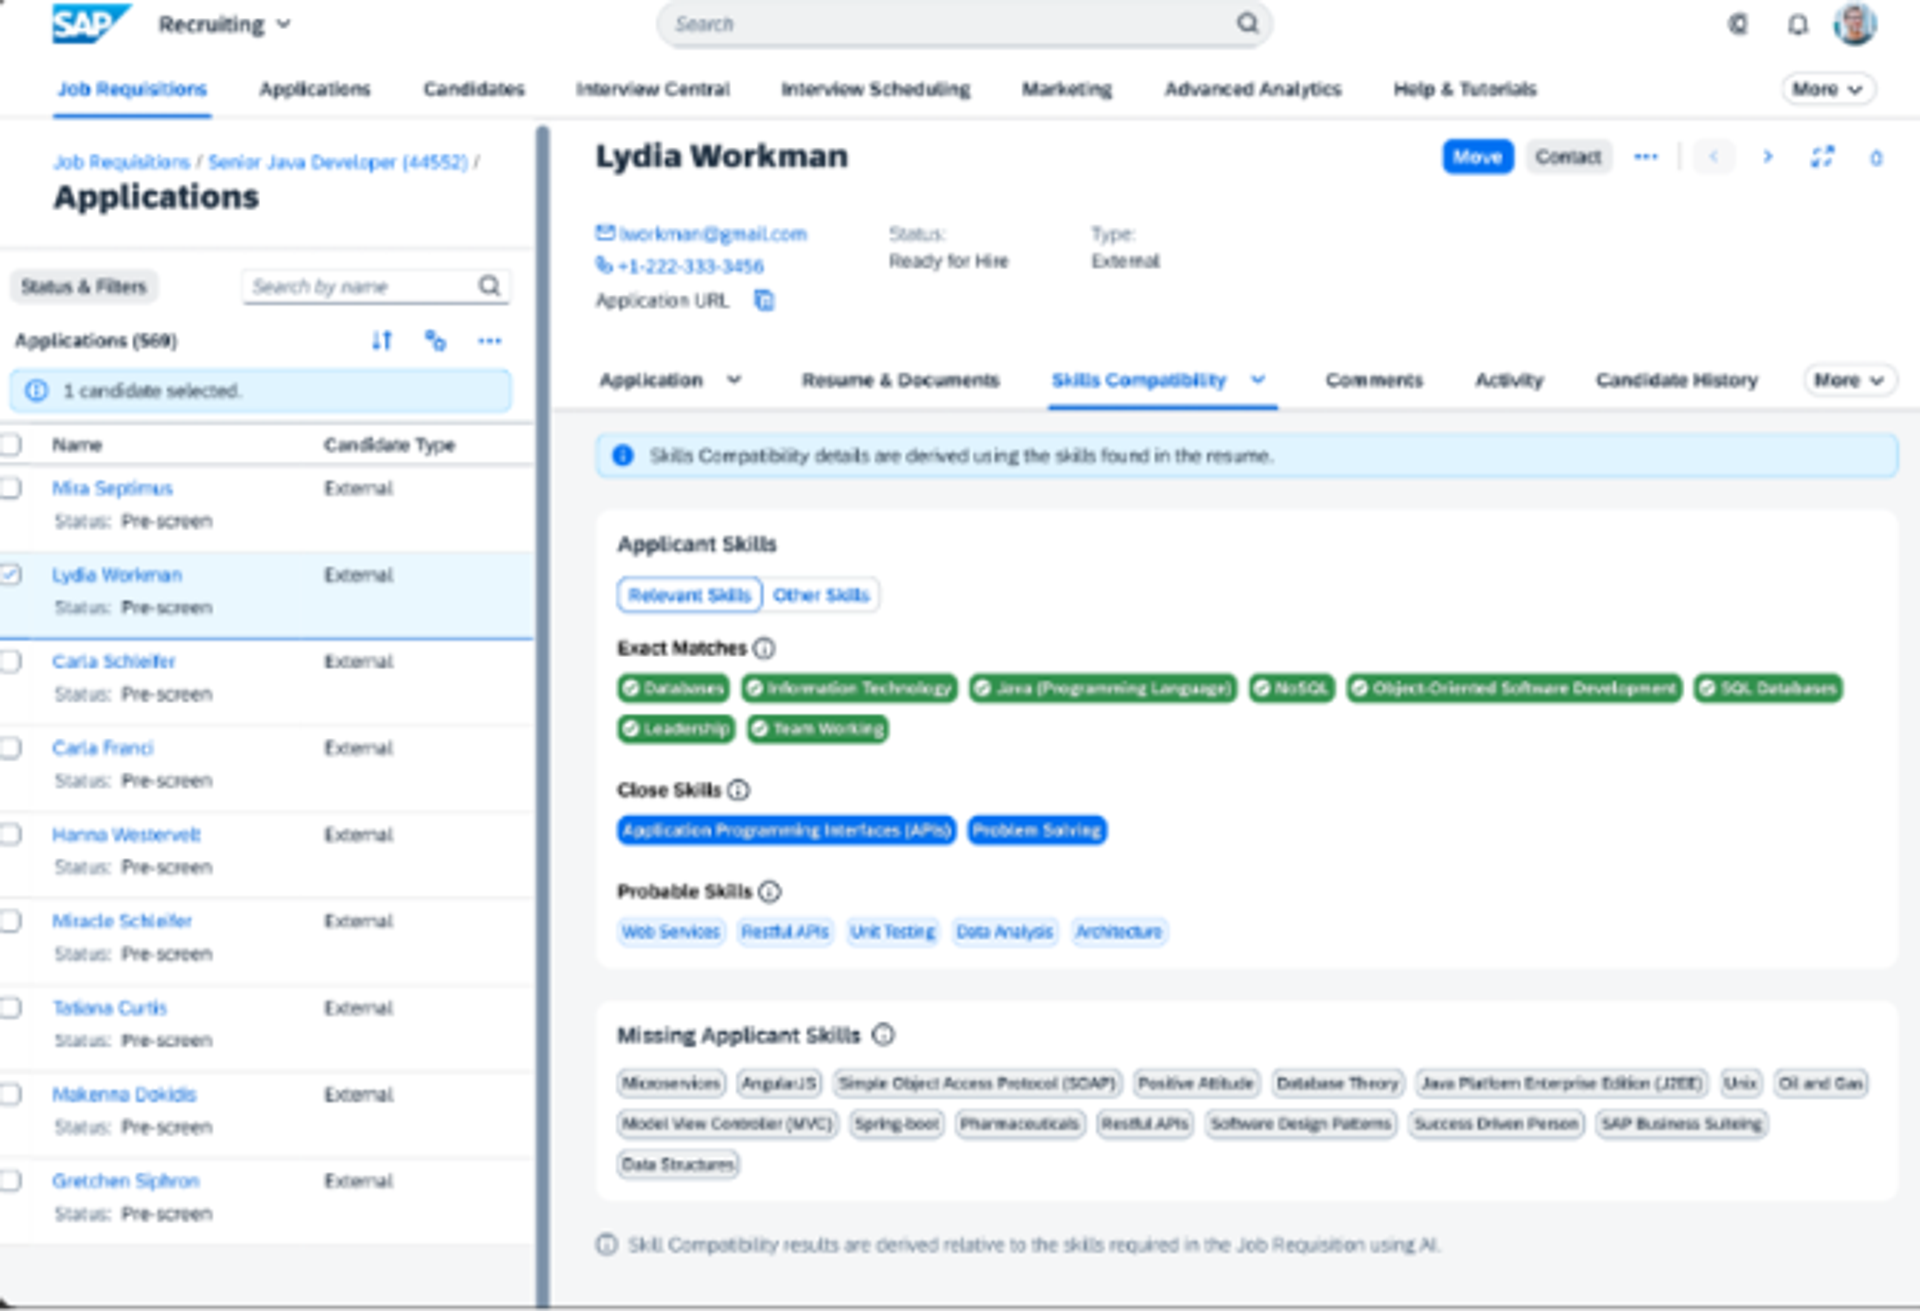Image resolution: width=1920 pixels, height=1311 pixels.
Task: Click the next candidate arrow icon
Action: pos(1767,157)
